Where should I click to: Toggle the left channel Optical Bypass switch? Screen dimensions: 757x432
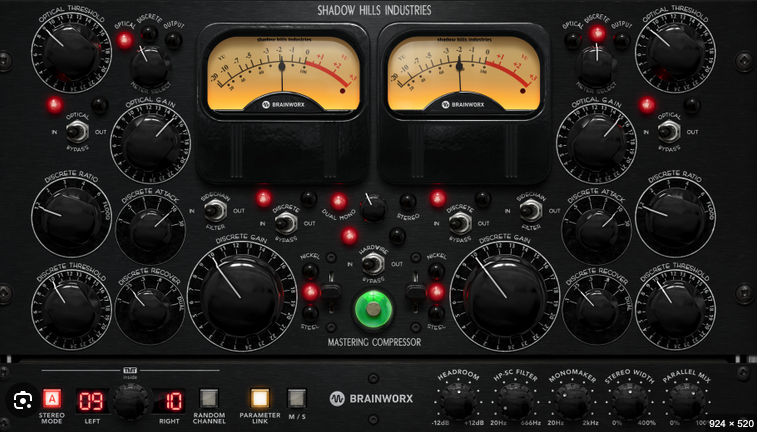[x=77, y=131]
